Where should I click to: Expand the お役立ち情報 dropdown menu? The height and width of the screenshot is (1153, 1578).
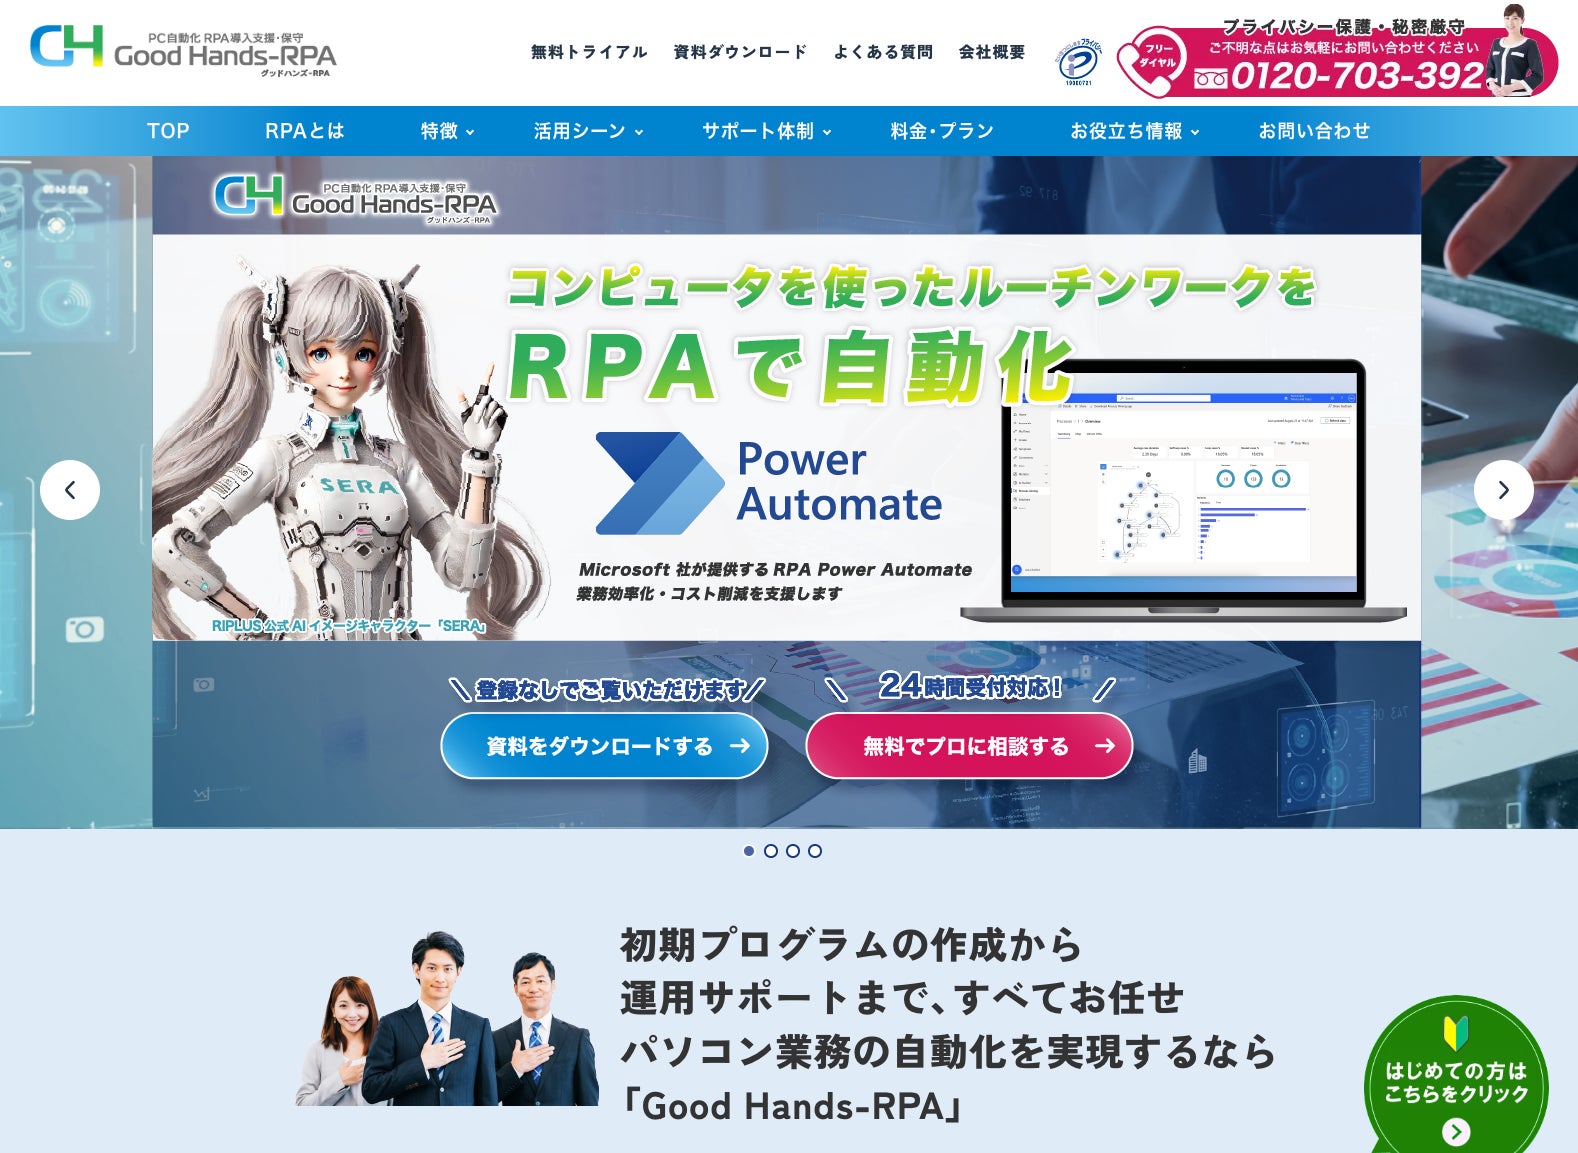(1134, 131)
